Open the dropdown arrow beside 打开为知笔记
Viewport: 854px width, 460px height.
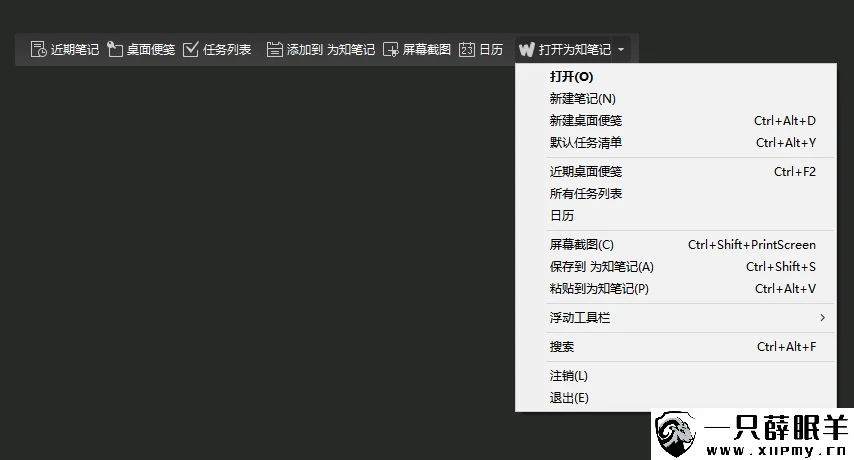[x=621, y=50]
